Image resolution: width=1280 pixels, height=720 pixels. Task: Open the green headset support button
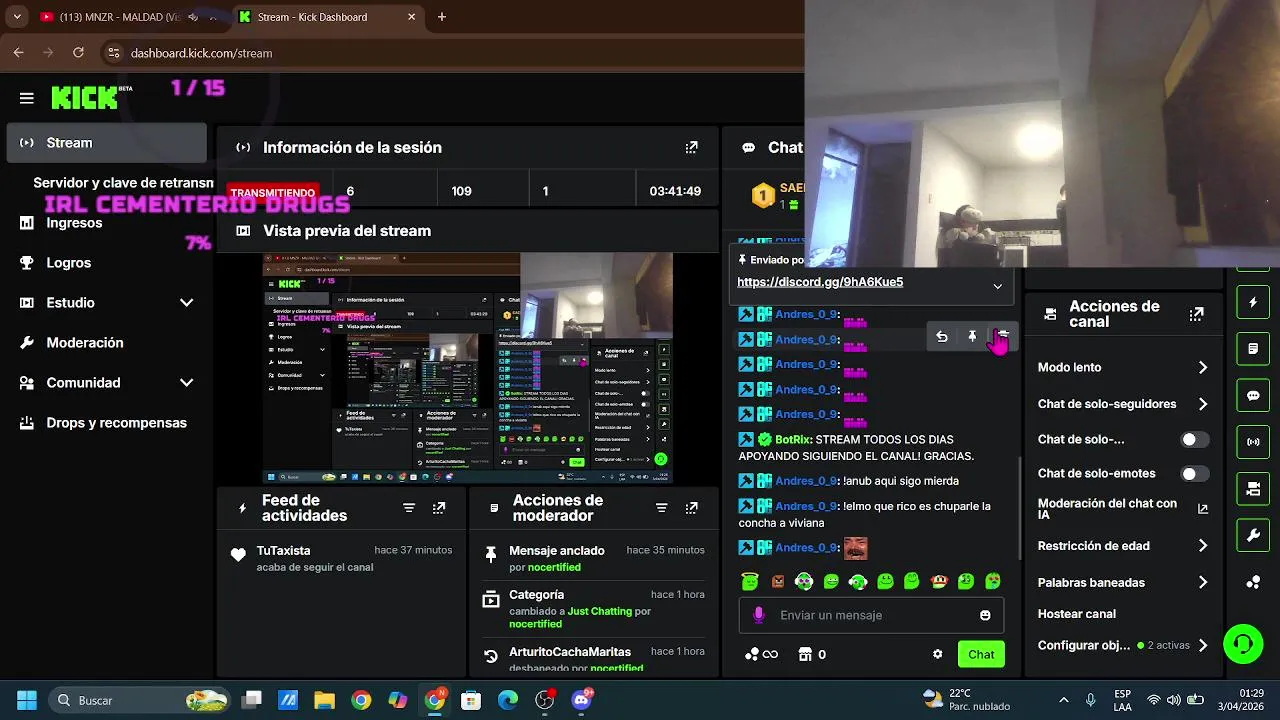[x=1243, y=643]
